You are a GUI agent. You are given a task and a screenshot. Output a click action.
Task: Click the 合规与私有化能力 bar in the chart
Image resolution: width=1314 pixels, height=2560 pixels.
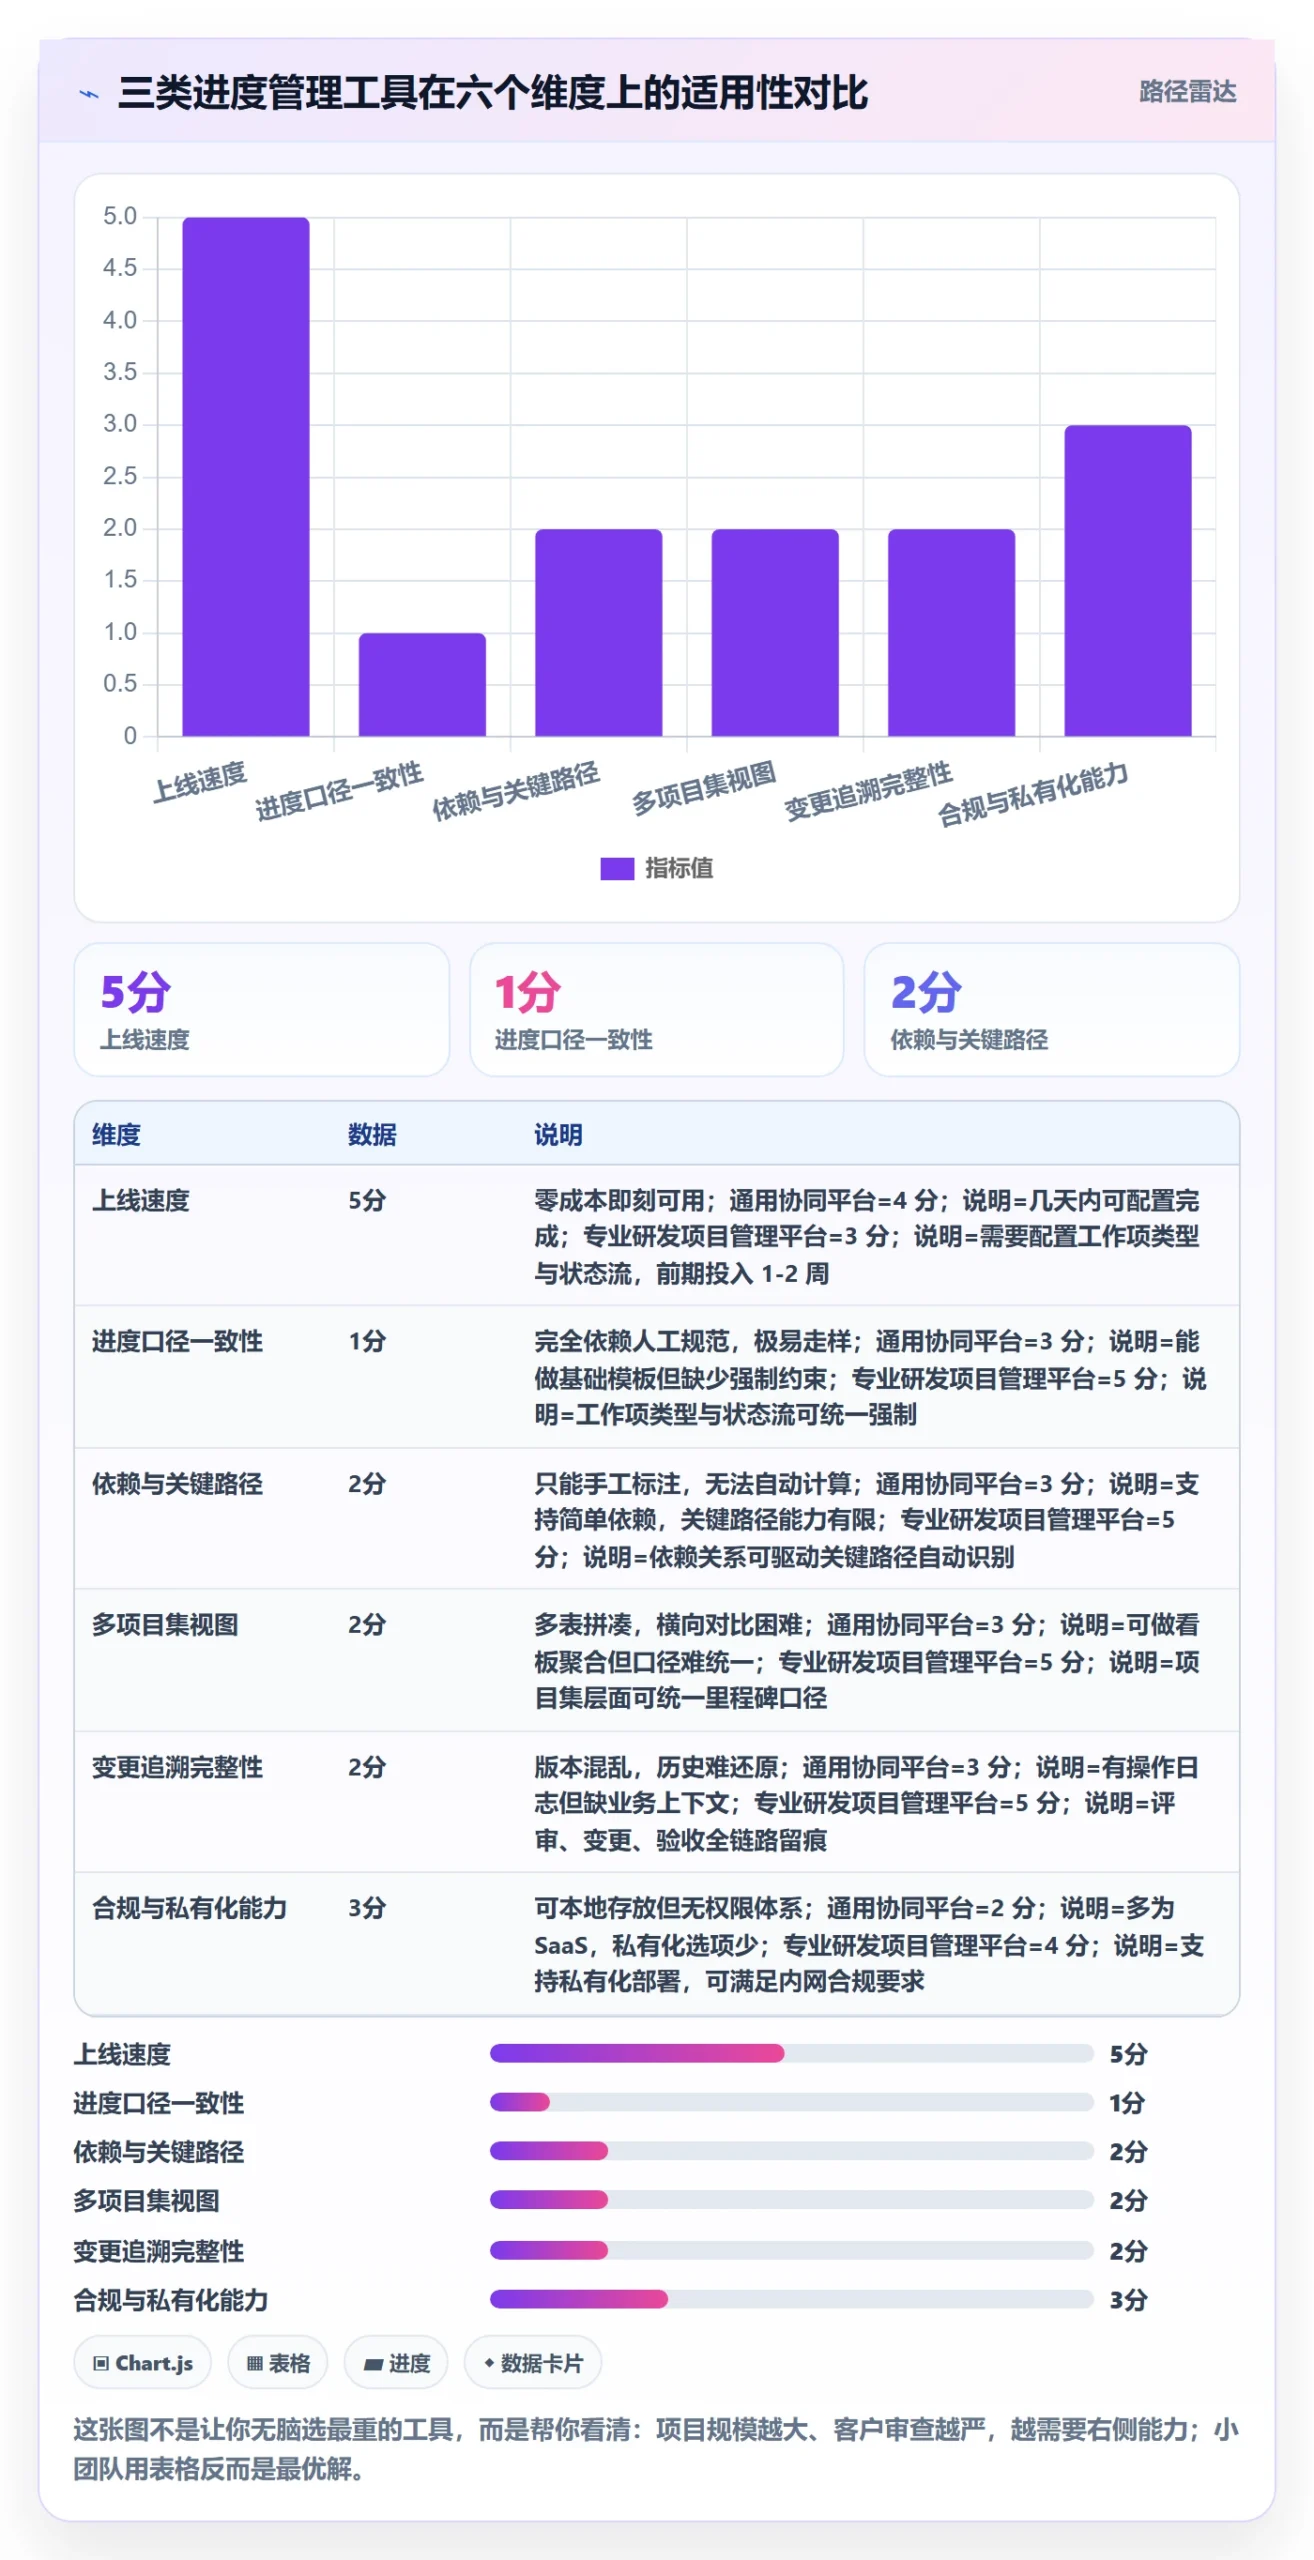pos(1128,581)
